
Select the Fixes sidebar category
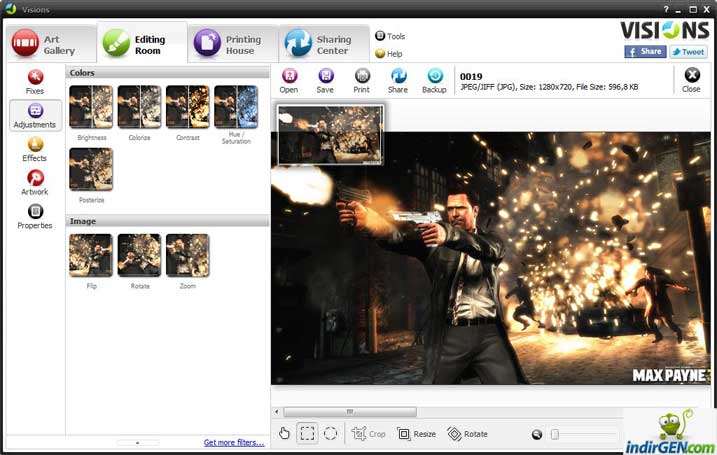[x=35, y=79]
